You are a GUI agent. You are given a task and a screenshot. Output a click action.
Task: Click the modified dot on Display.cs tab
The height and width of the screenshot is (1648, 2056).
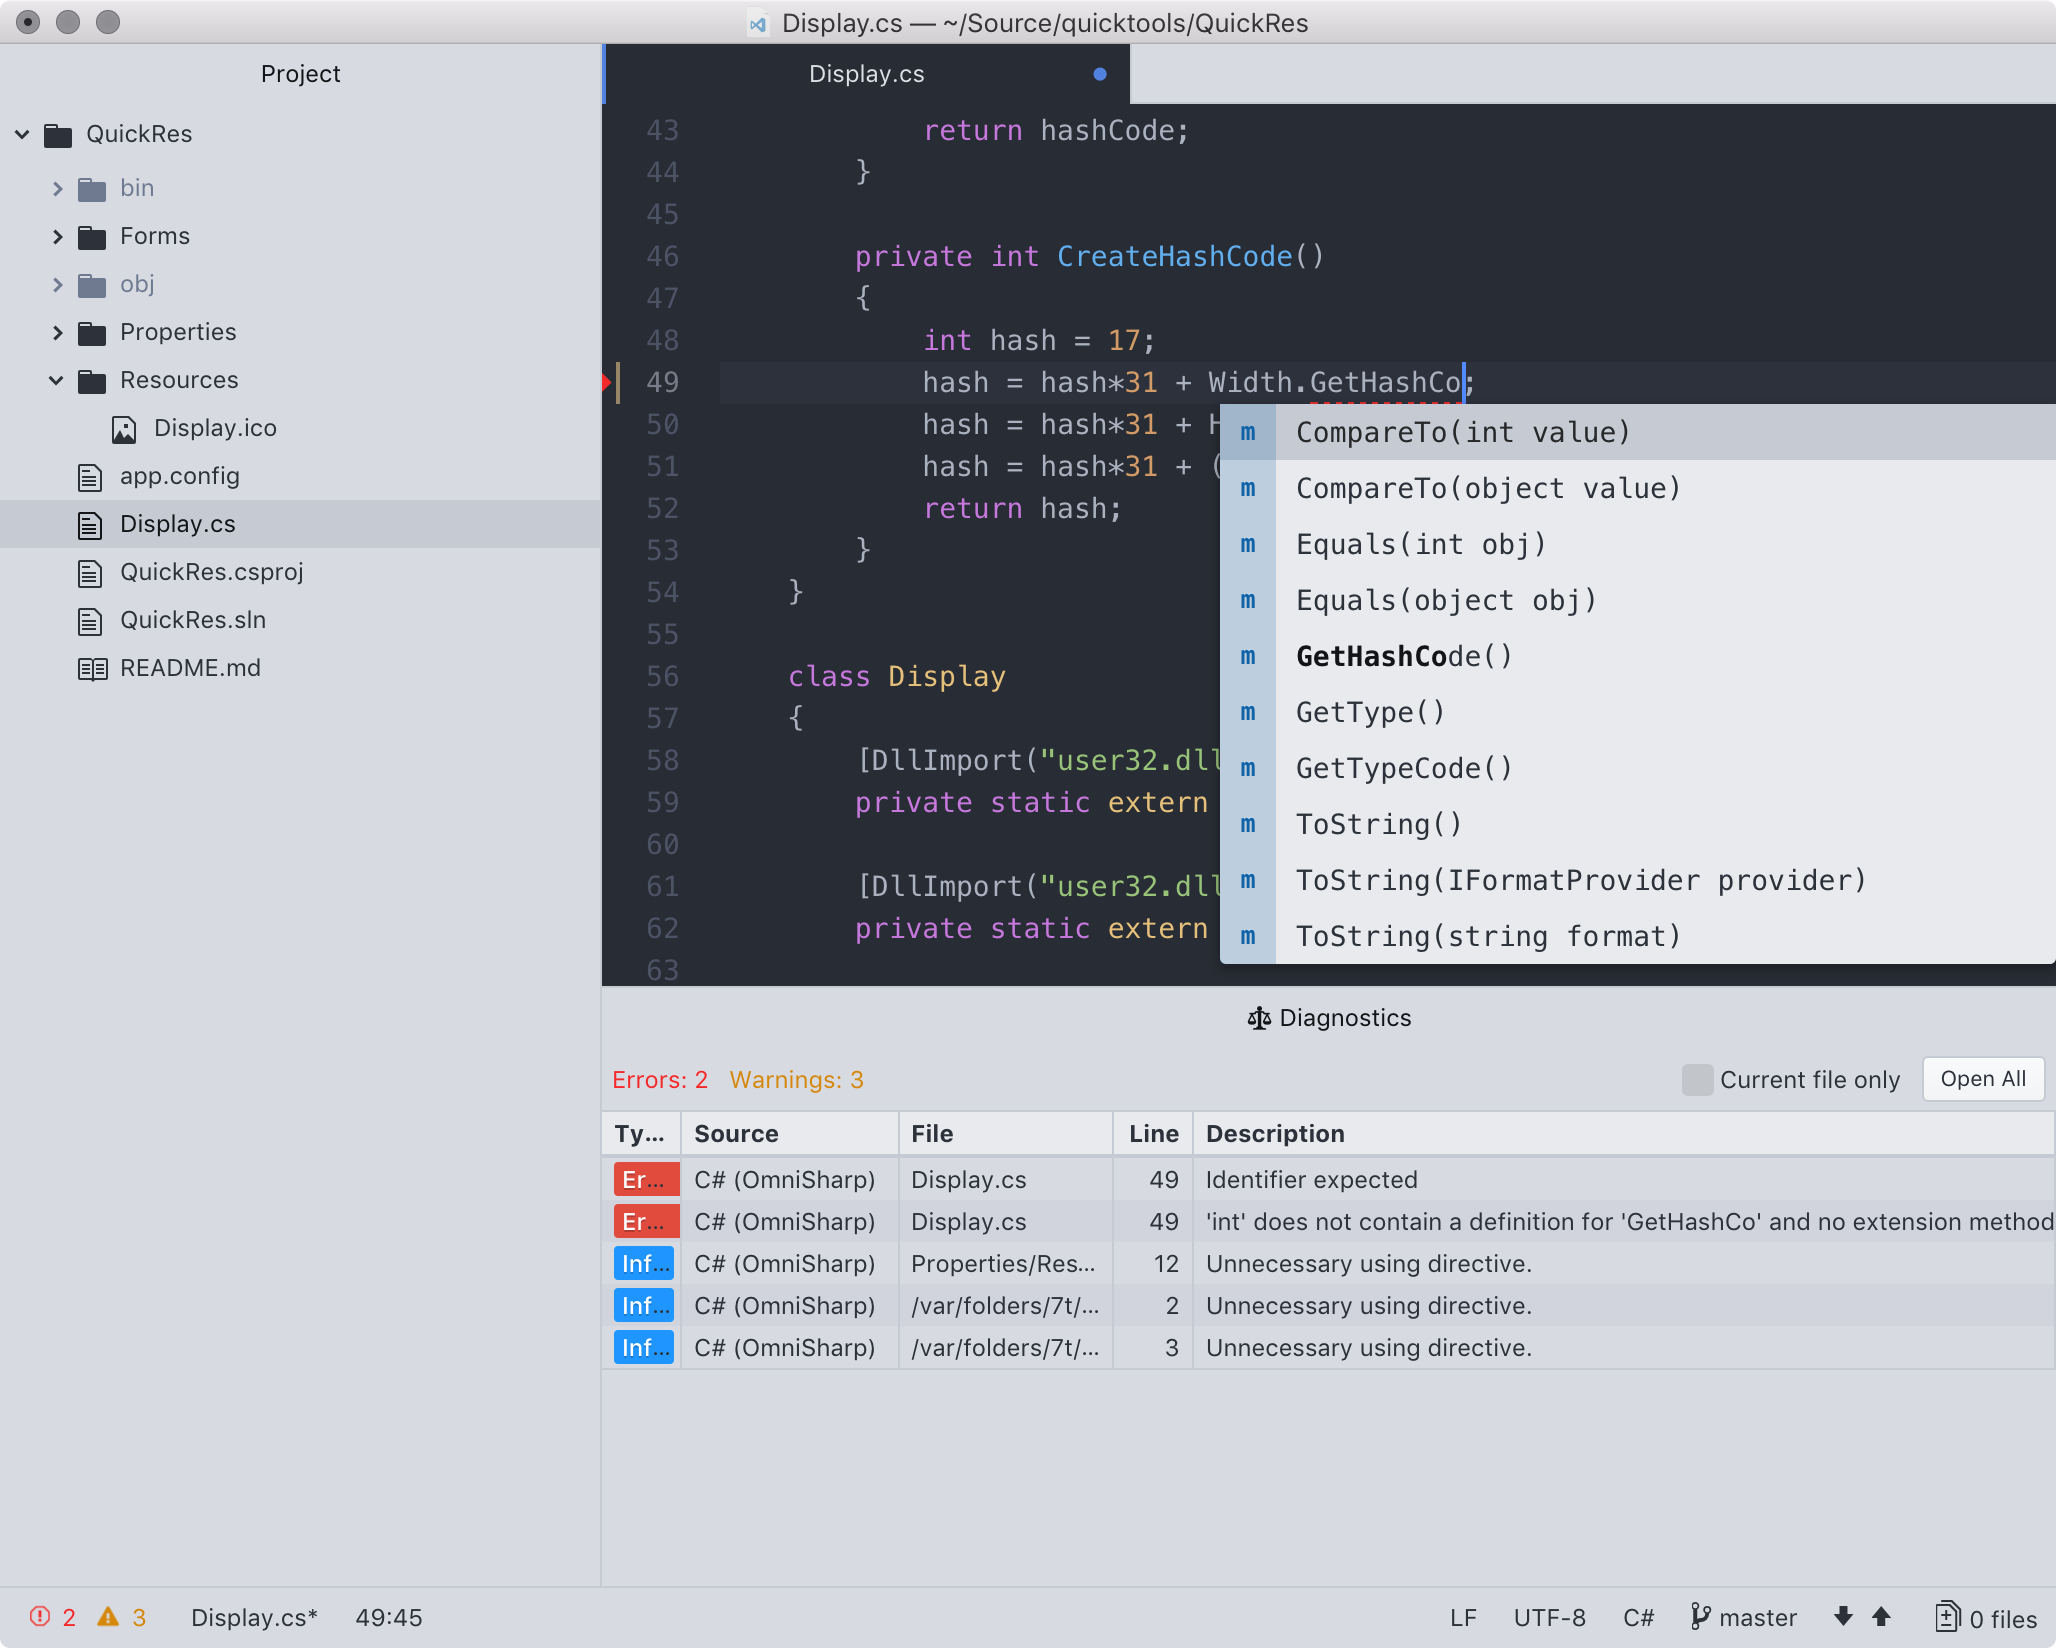click(x=1100, y=74)
